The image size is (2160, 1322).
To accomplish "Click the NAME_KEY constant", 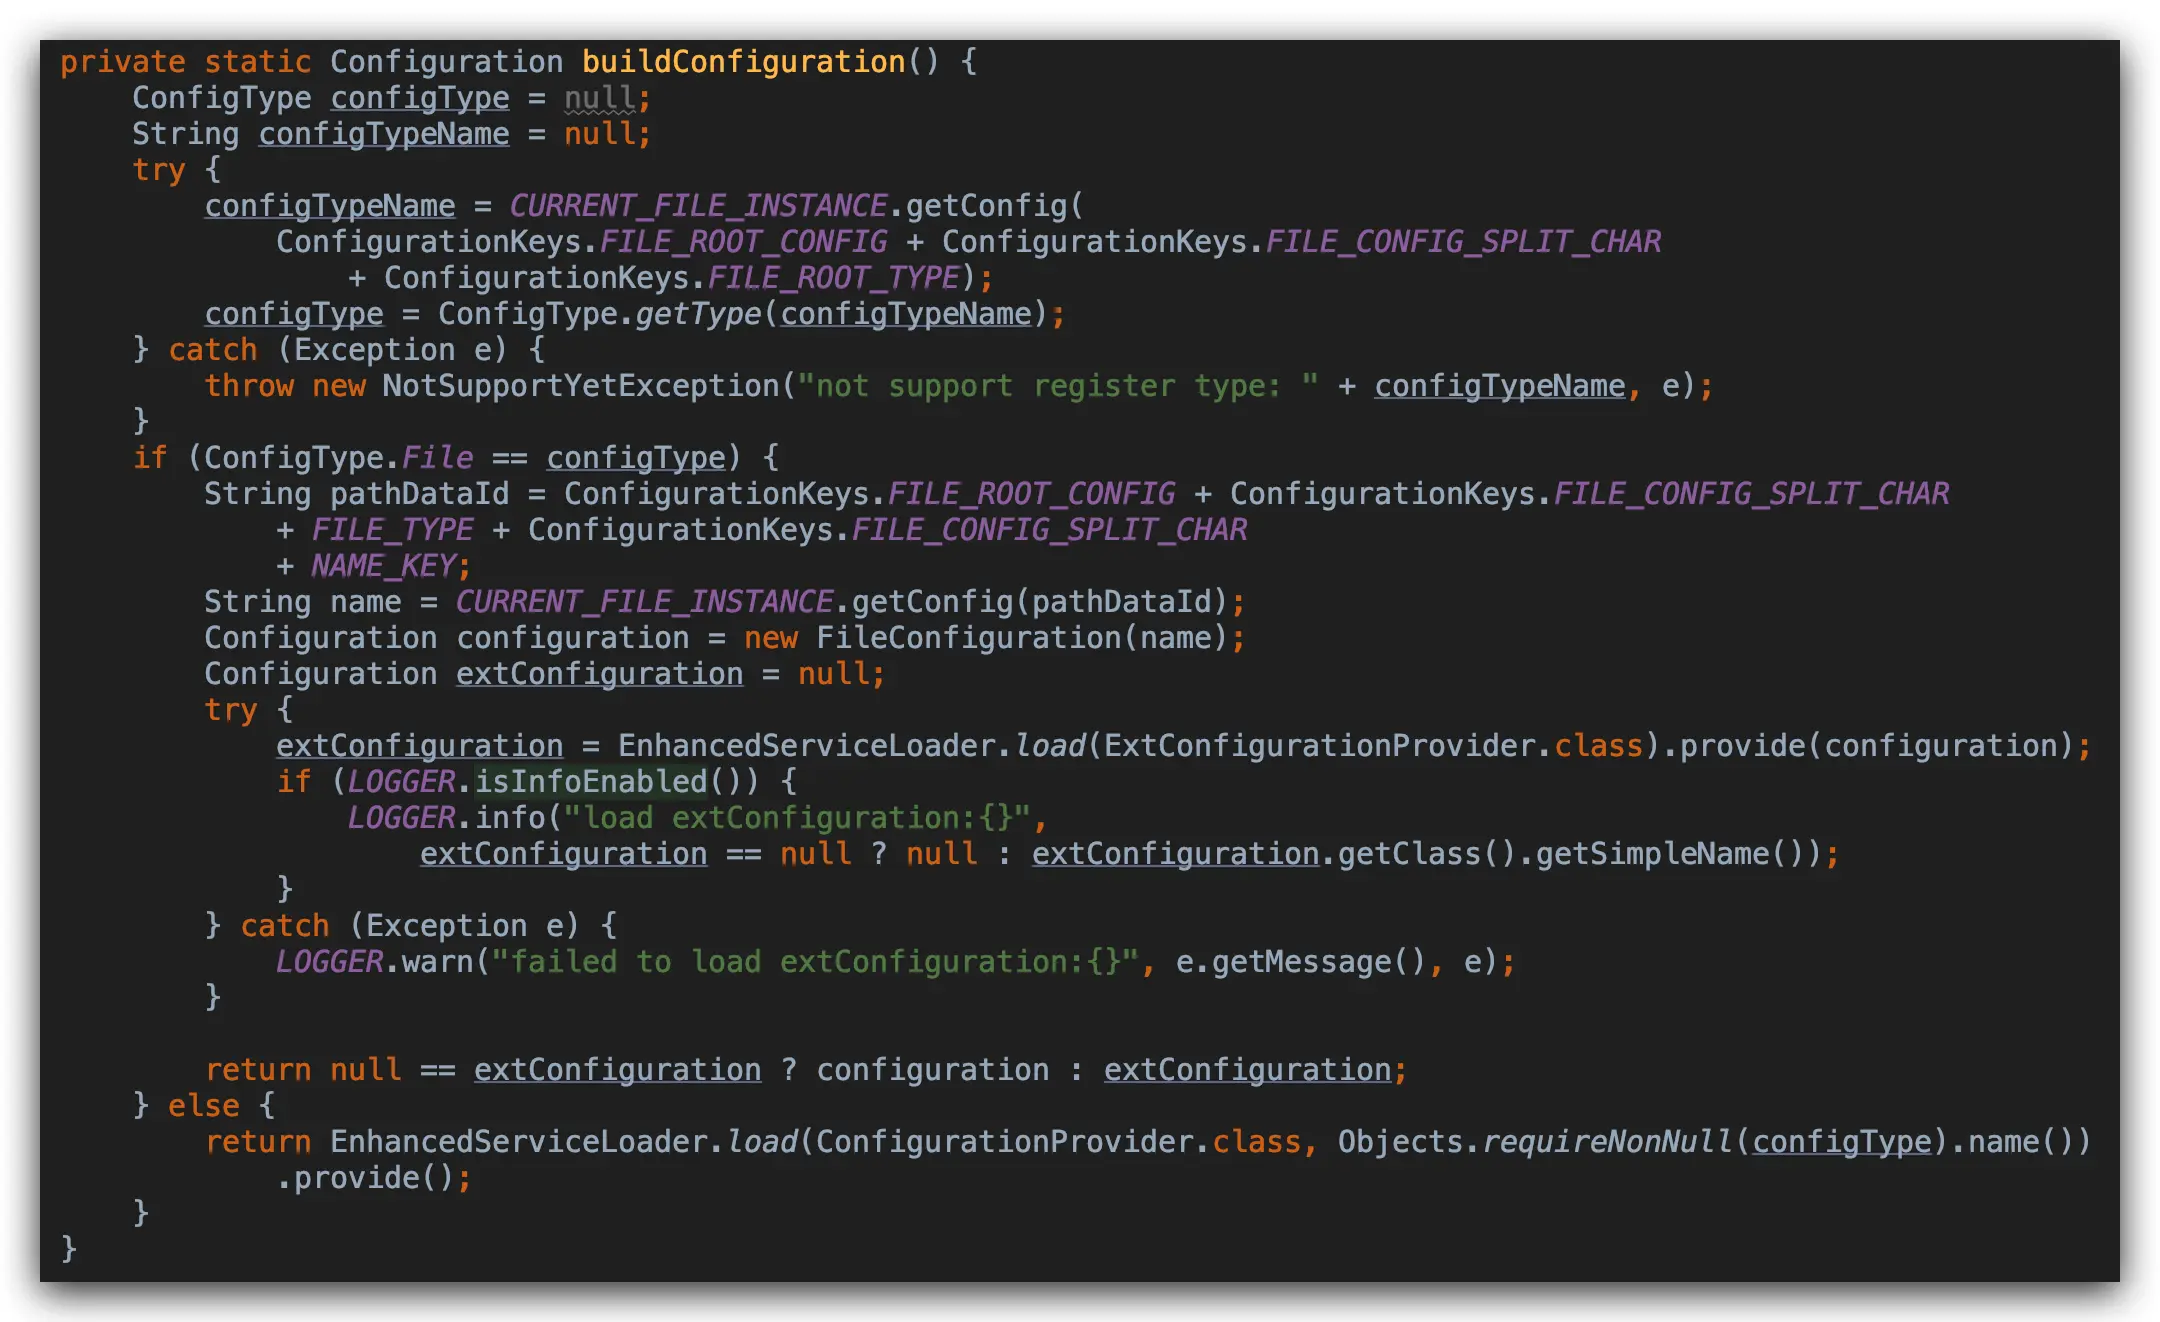I will (x=383, y=566).
